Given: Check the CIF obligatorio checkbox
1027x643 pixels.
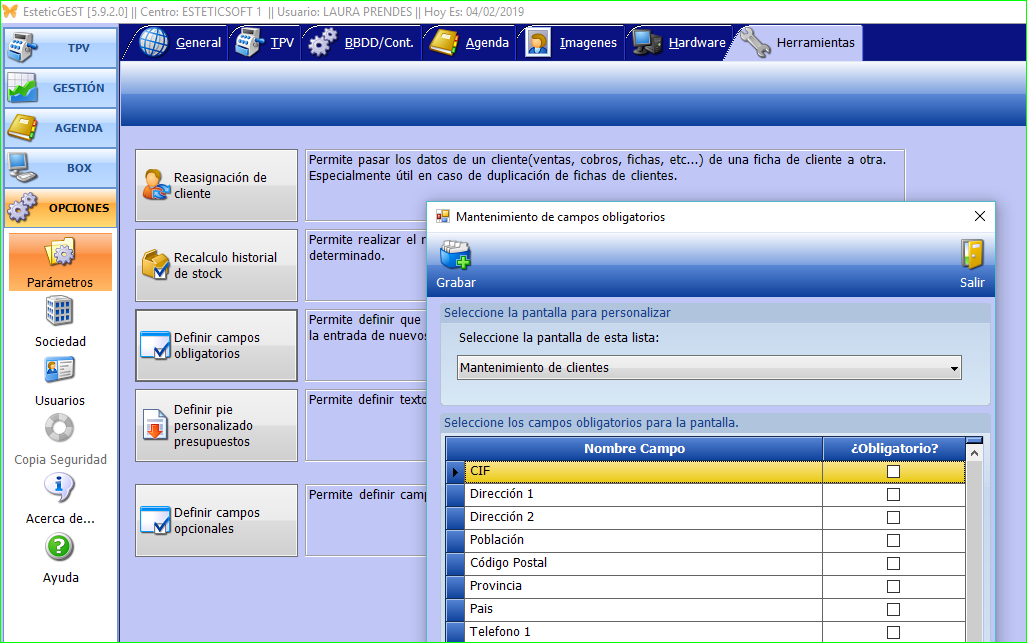Looking at the screenshot, I should click(x=893, y=472).
